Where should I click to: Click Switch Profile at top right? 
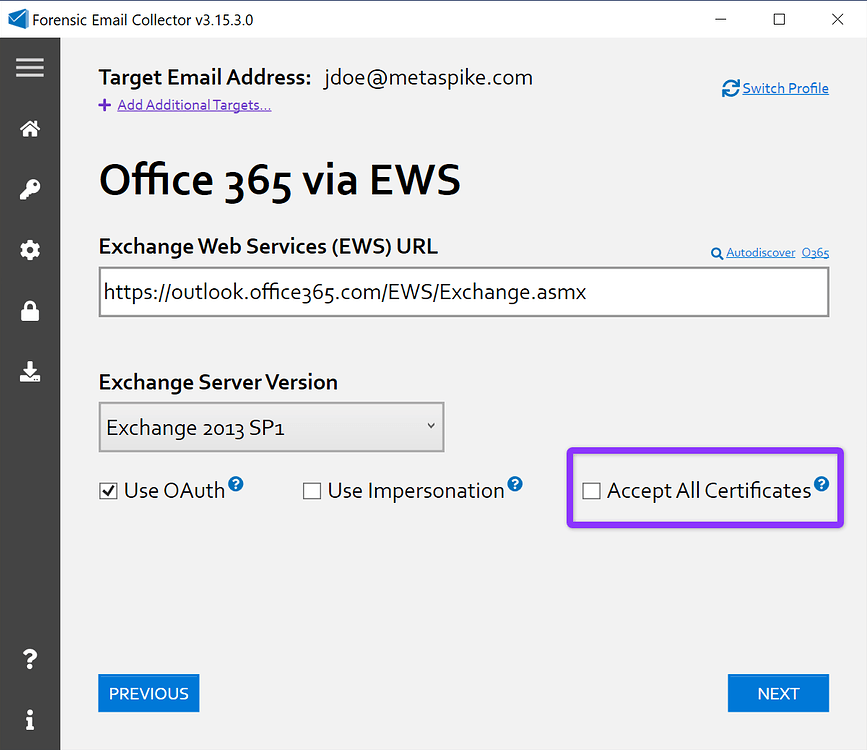pos(785,88)
